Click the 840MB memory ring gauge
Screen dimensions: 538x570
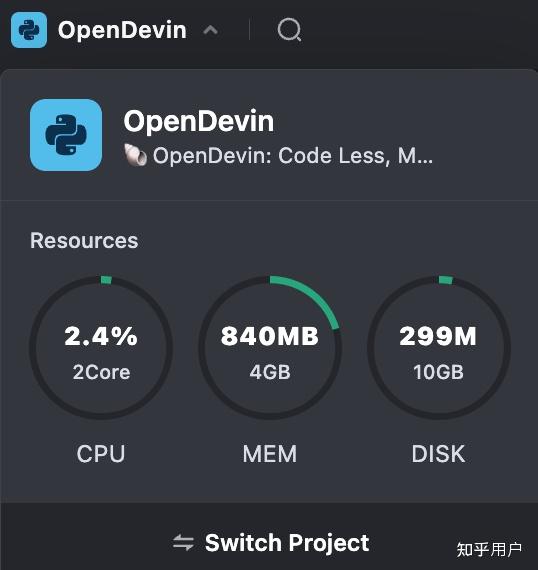[269, 348]
